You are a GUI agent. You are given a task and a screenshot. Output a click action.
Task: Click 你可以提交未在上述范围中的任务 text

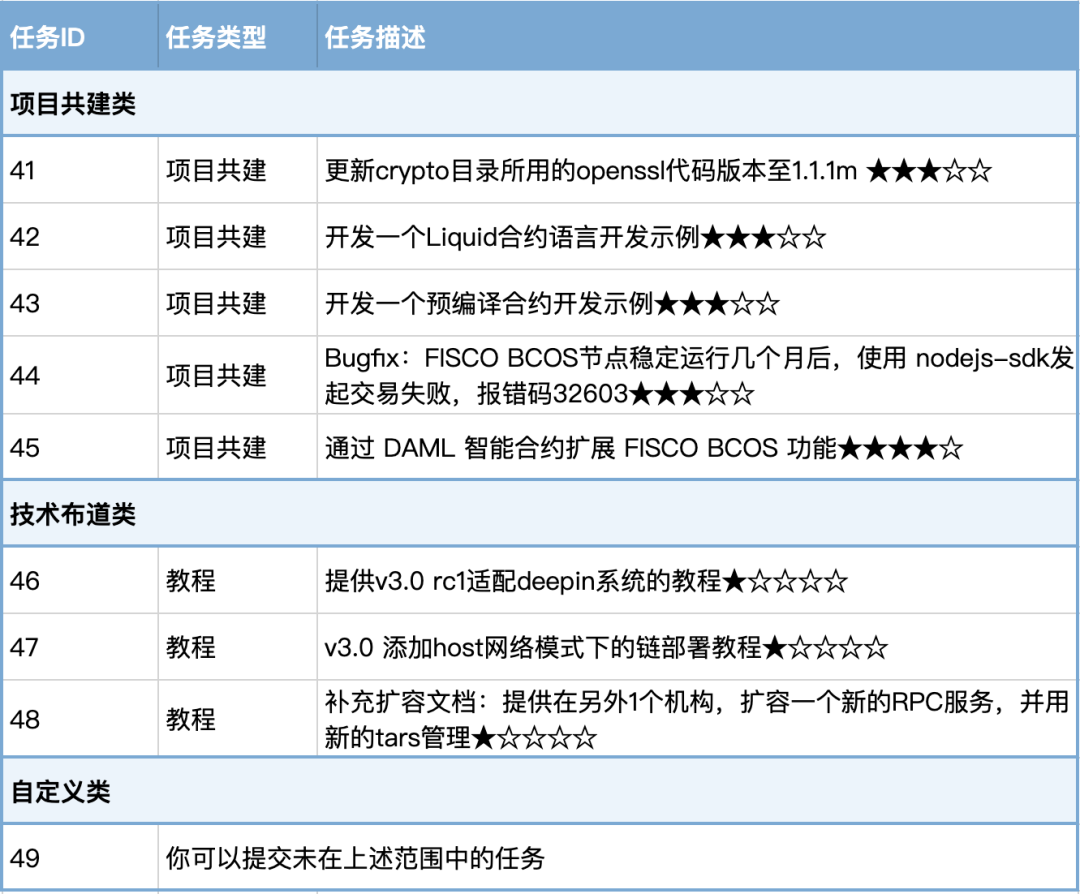355,858
